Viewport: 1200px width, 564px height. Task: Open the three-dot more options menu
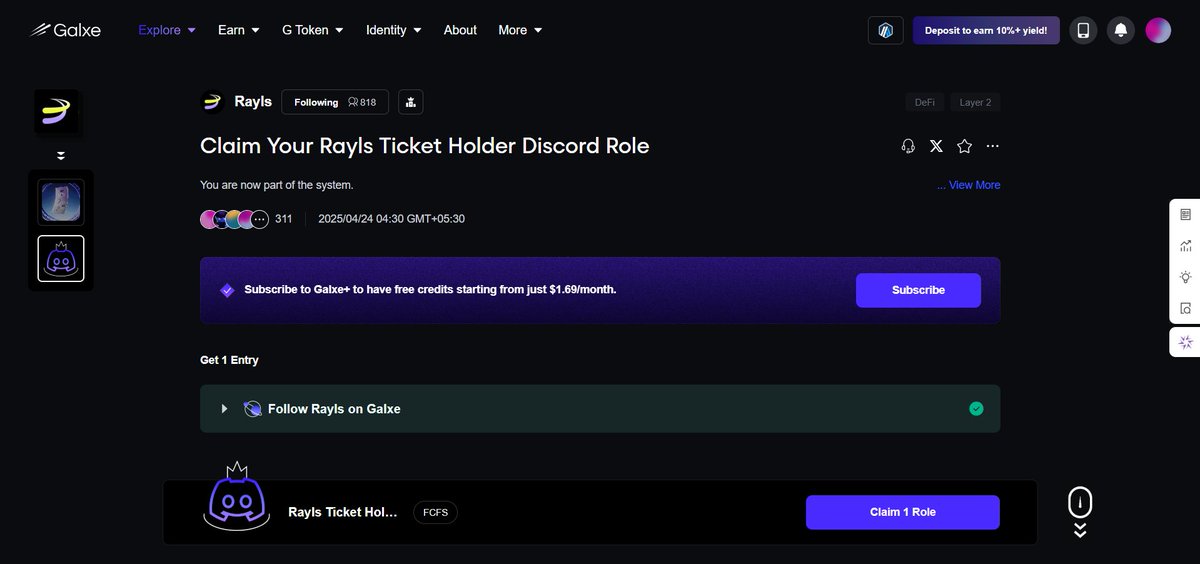pos(992,146)
